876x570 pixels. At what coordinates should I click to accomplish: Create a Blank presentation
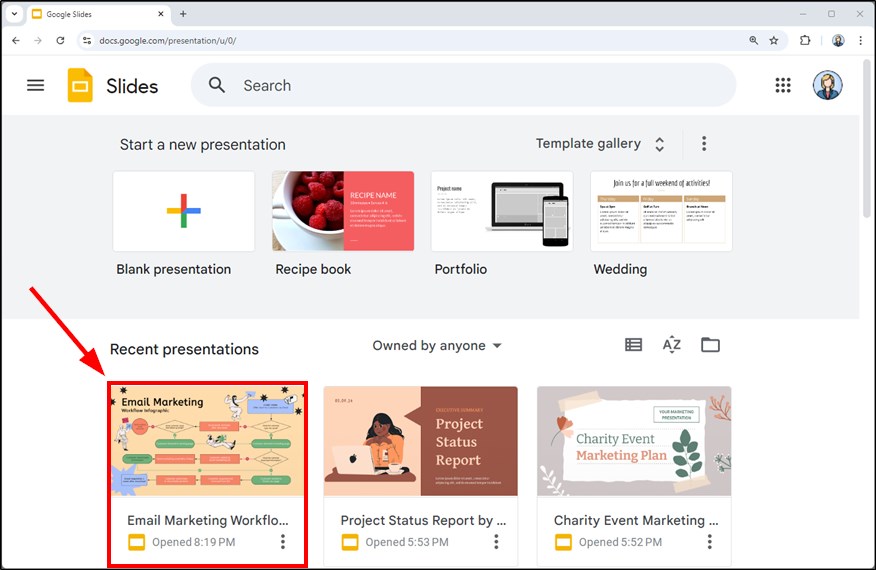tap(183, 211)
